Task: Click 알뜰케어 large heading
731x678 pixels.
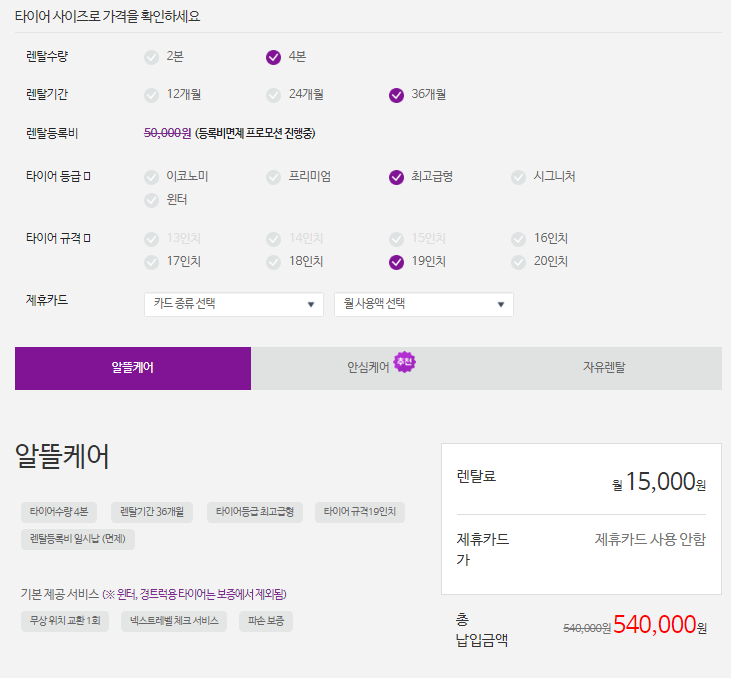Action: 62,456
